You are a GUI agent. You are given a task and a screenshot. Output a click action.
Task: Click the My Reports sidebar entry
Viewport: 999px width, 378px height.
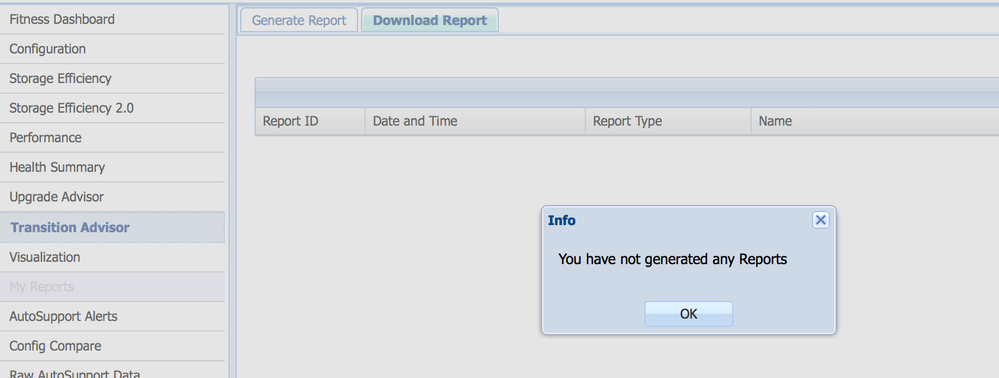point(112,287)
